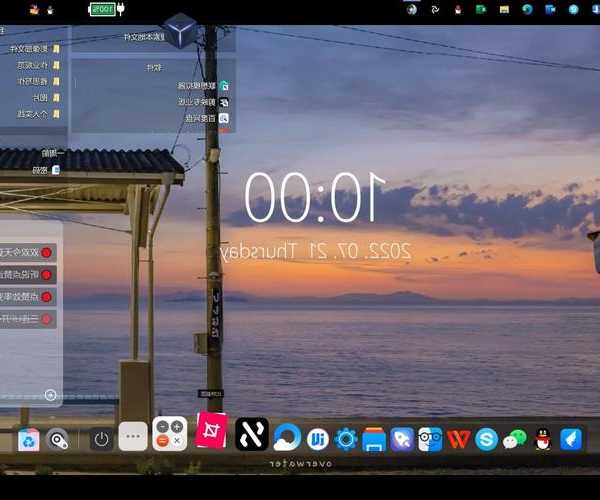Click the blue gear settings icon
This screenshot has width=600, height=500.
346,438
